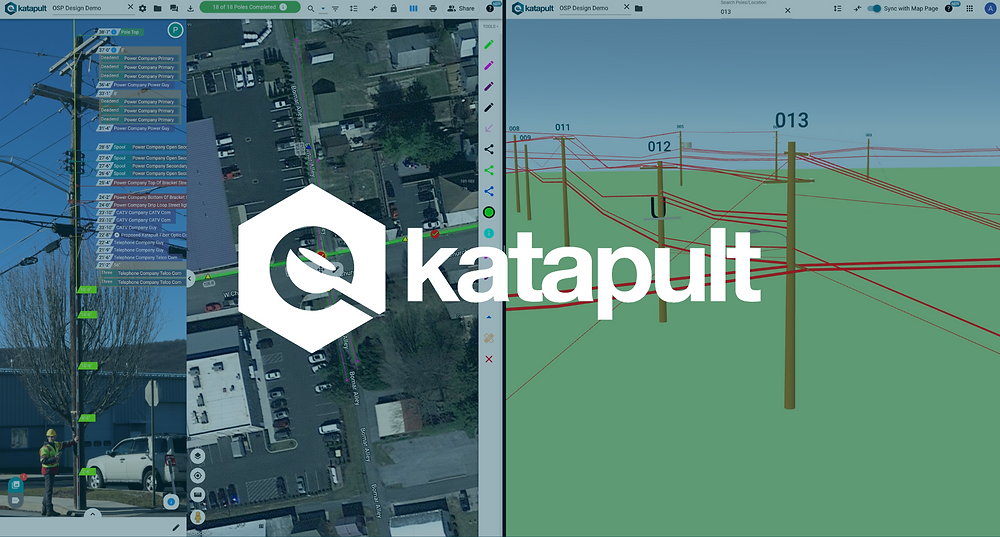Select the green connection node tool

(x=489, y=170)
